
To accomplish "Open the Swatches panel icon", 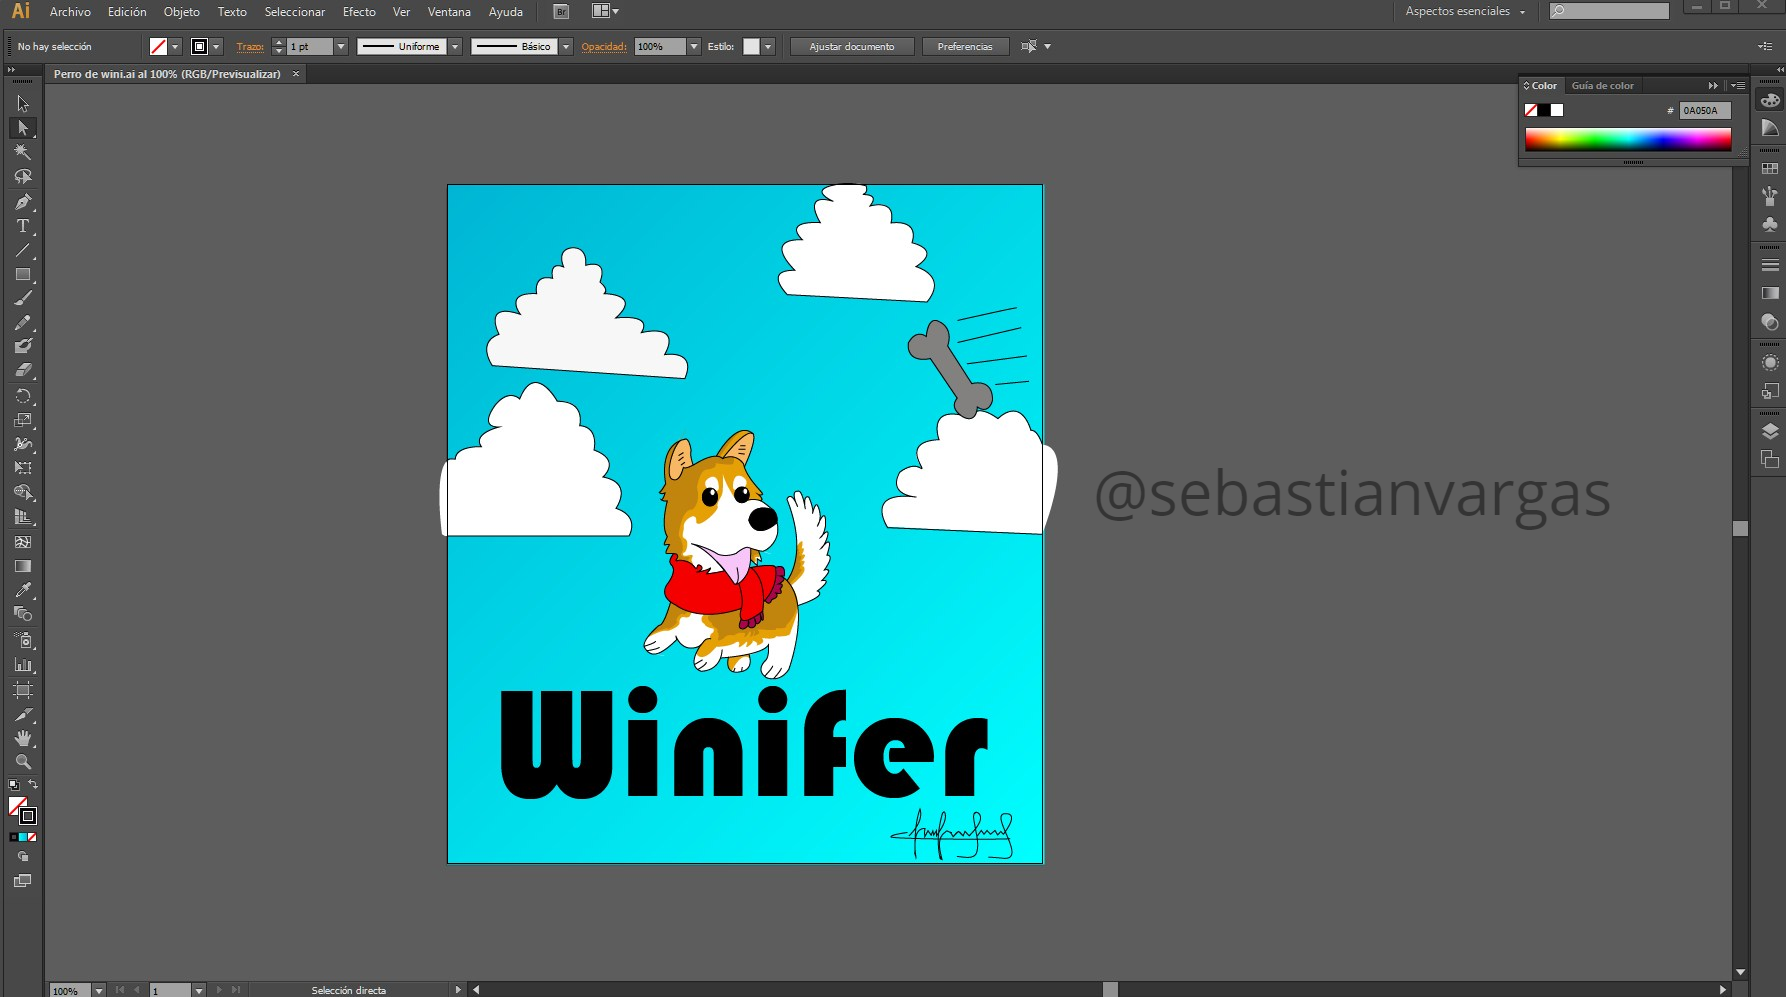I will [x=1770, y=169].
